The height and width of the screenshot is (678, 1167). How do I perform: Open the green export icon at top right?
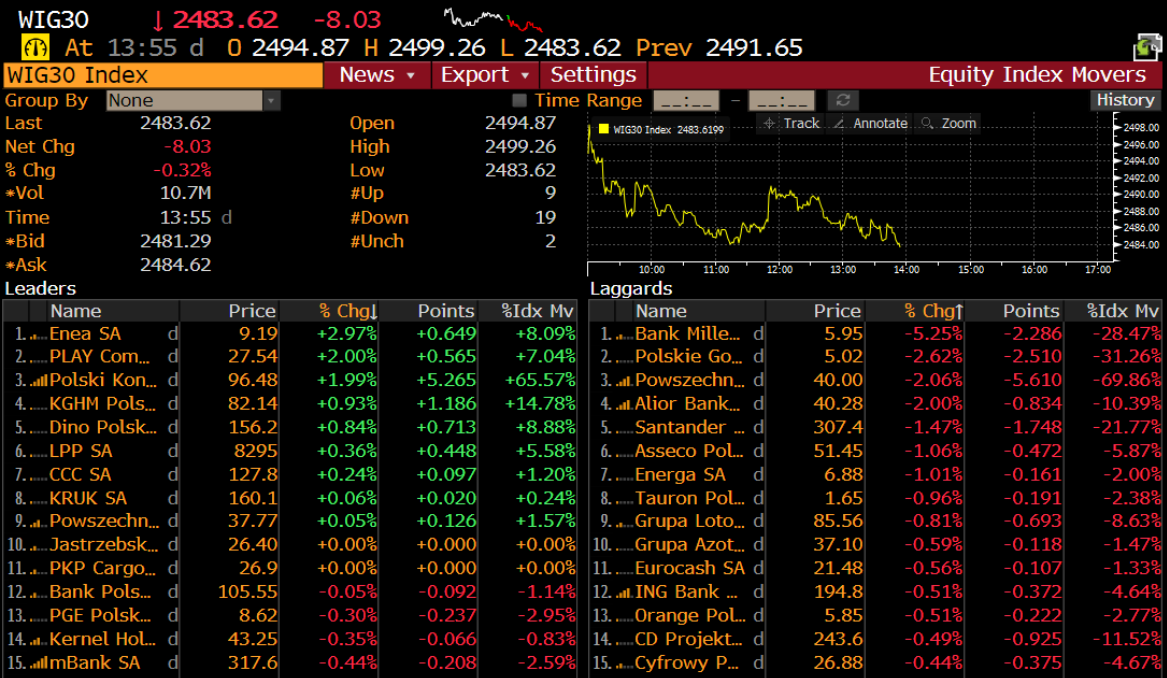point(1146,48)
